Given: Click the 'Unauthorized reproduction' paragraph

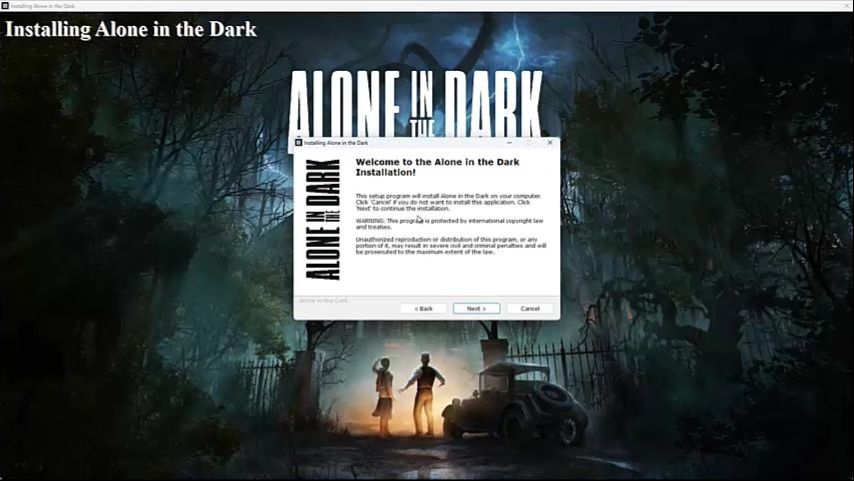Looking at the screenshot, I should coord(451,246).
